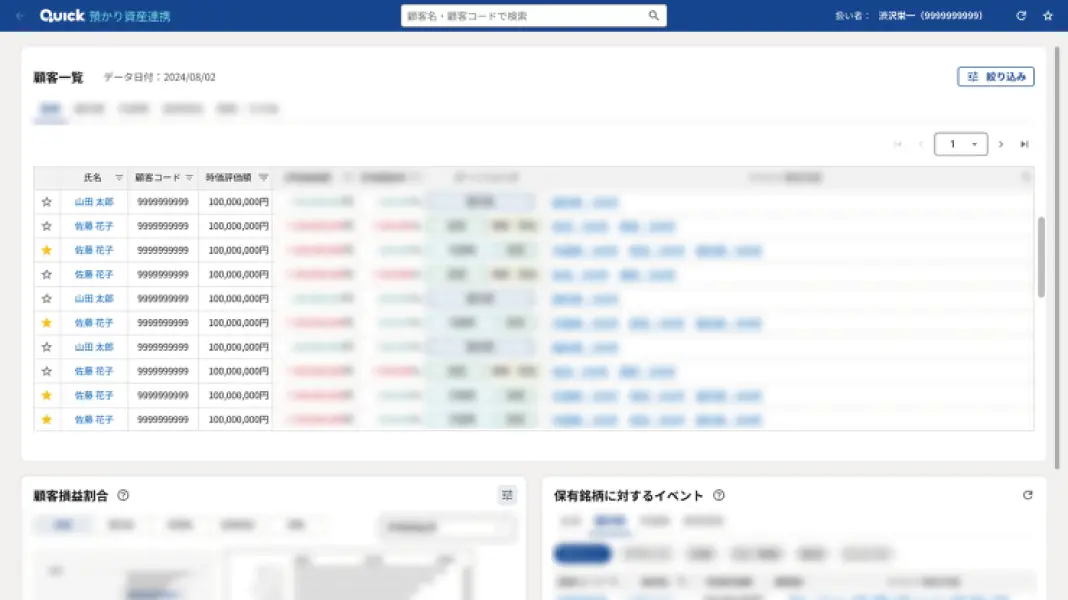Open the 氏名 column filter icon
Viewport: 1068px width, 600px height.
click(119, 178)
